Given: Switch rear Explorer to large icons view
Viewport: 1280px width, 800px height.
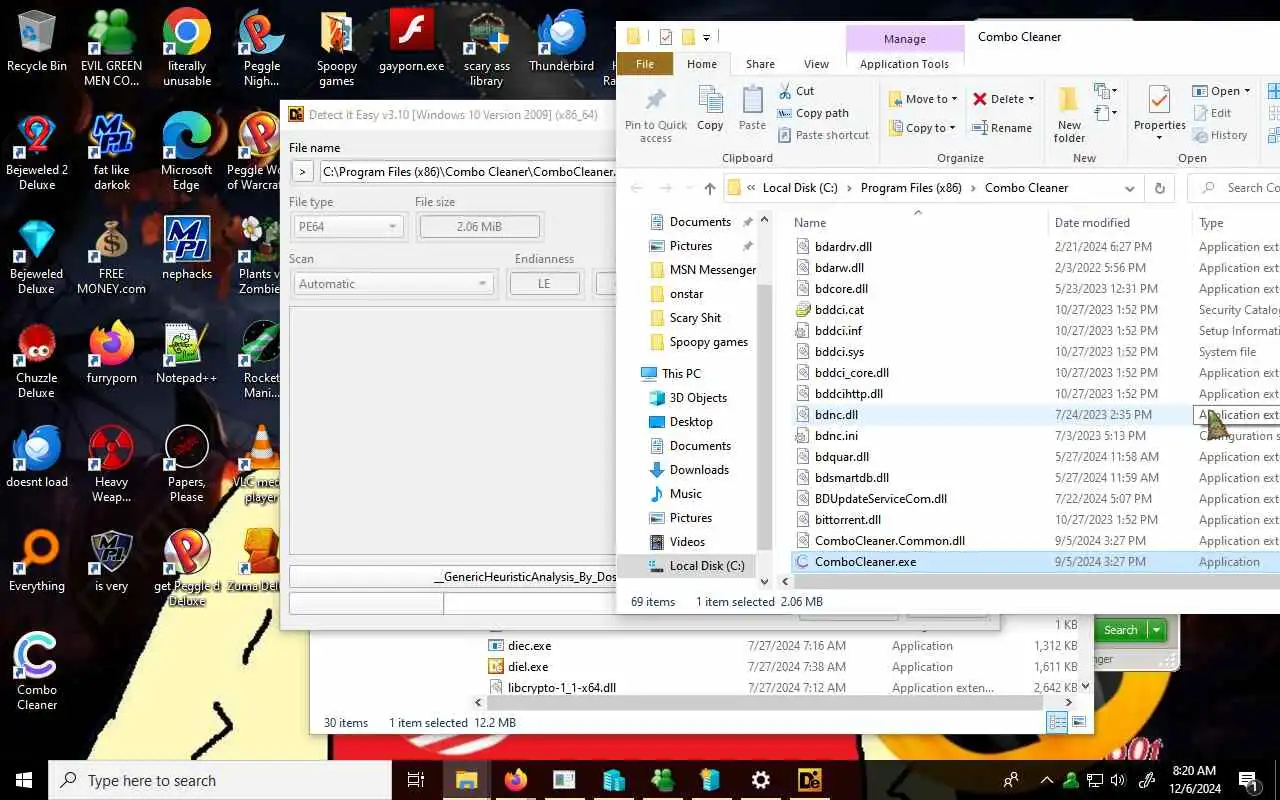Looking at the screenshot, I should (1079, 722).
